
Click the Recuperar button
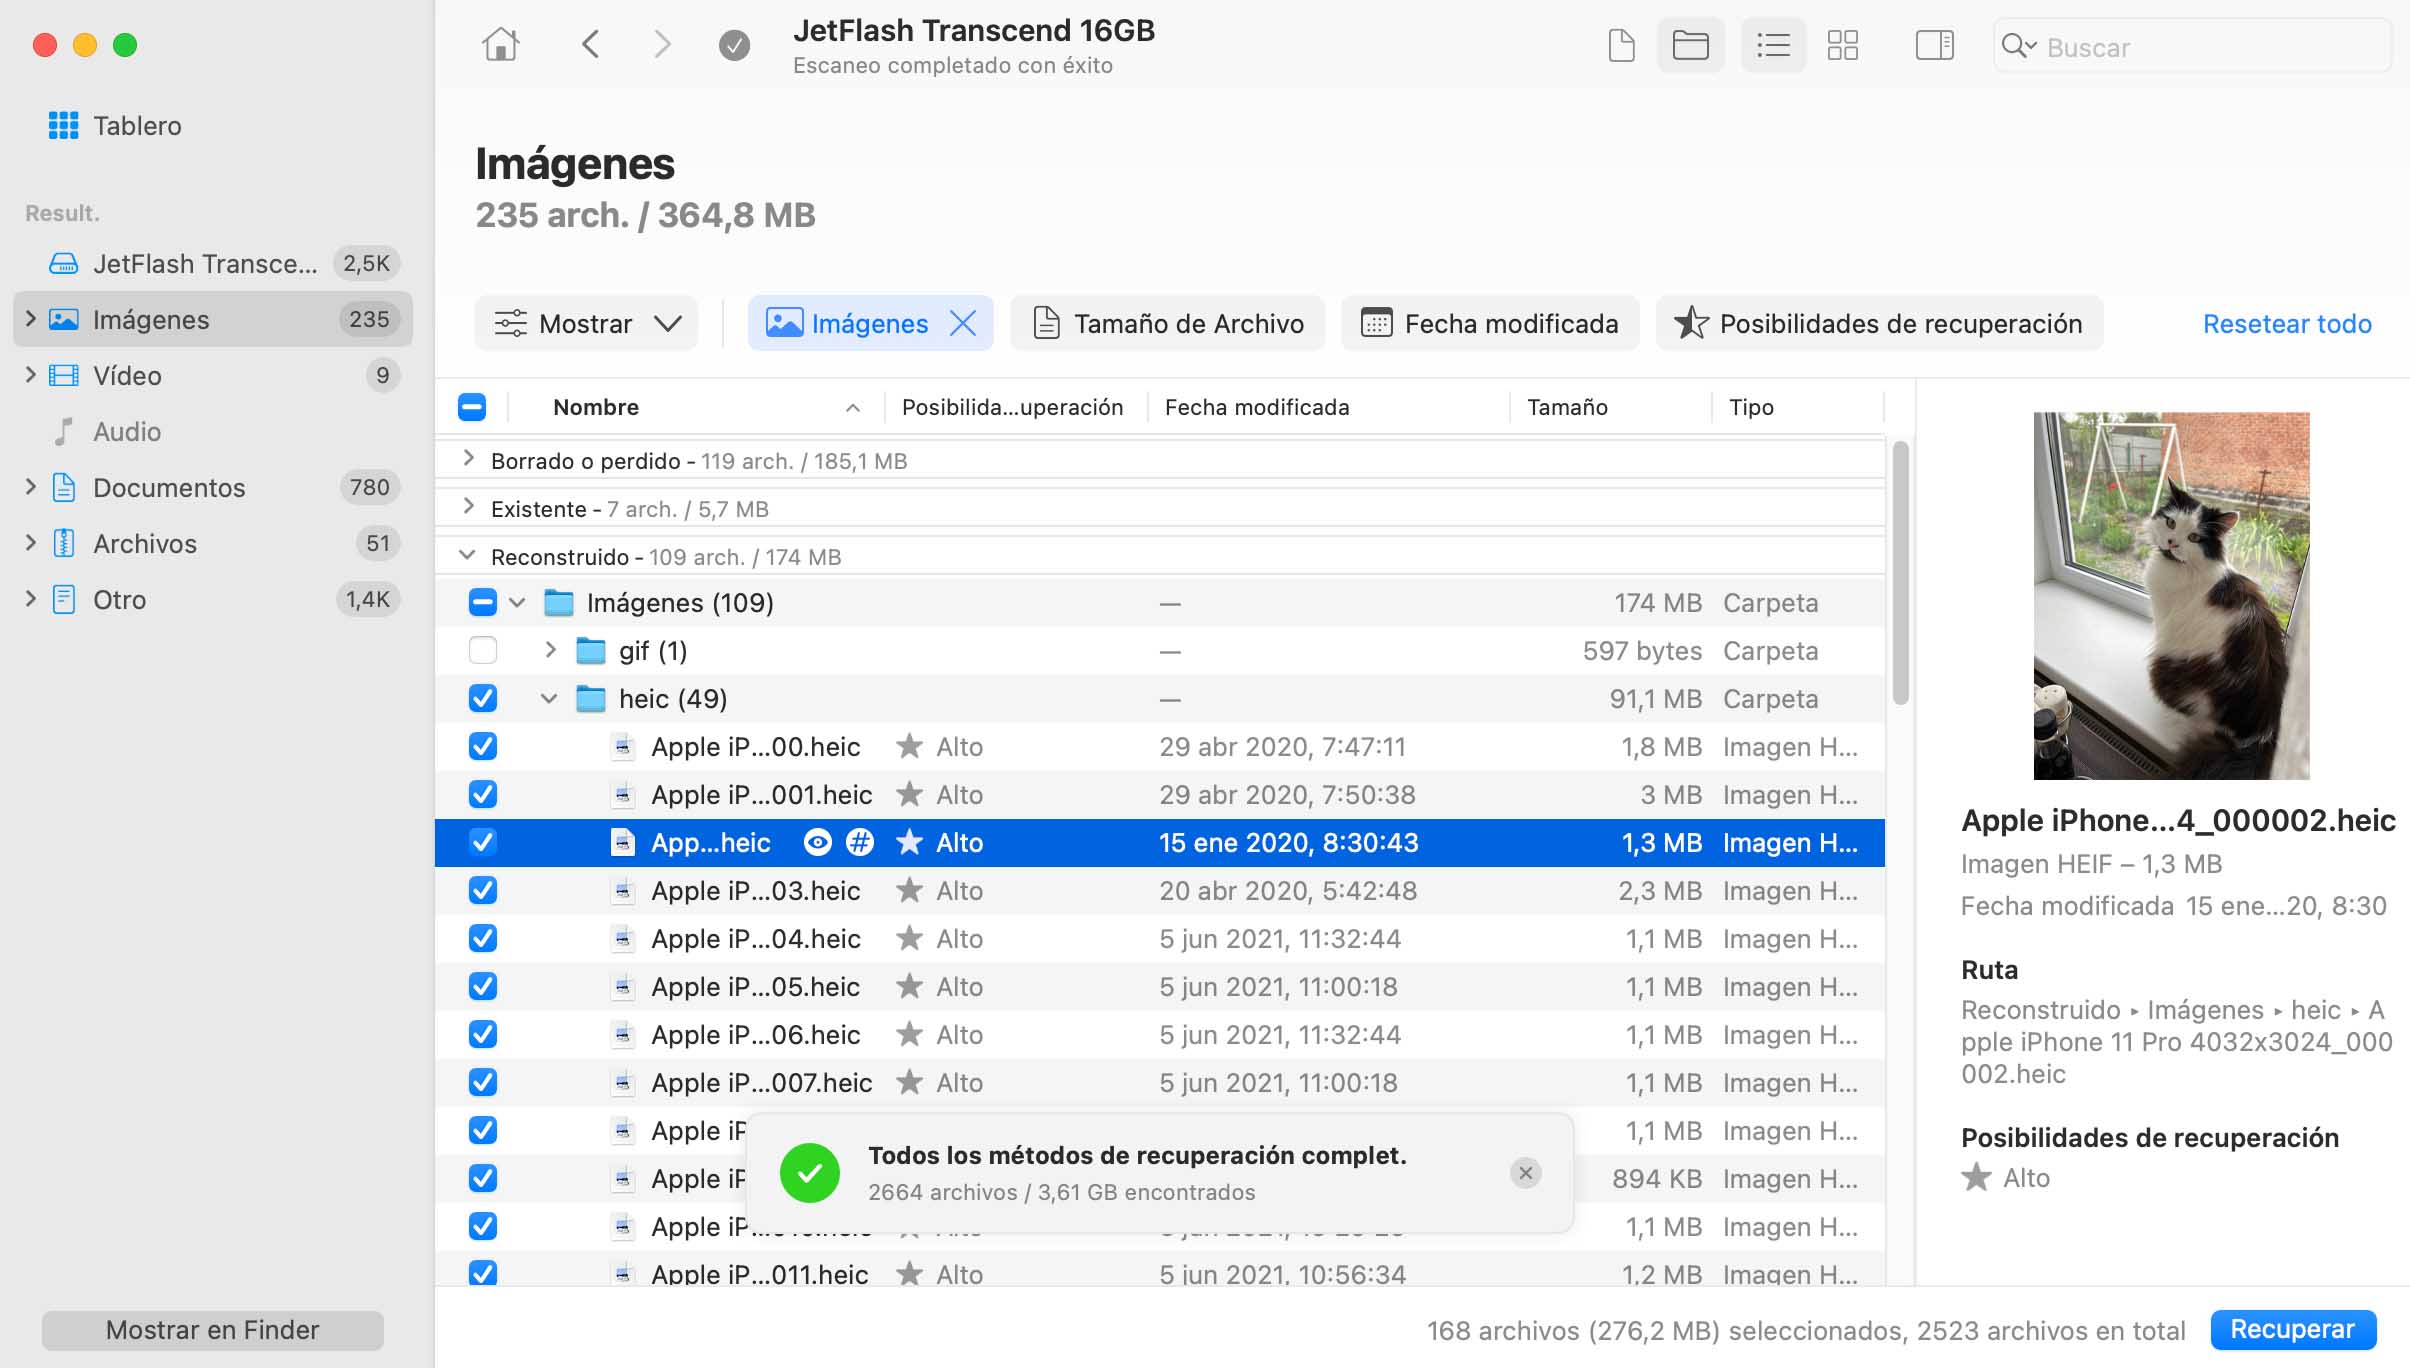[x=2293, y=1329]
